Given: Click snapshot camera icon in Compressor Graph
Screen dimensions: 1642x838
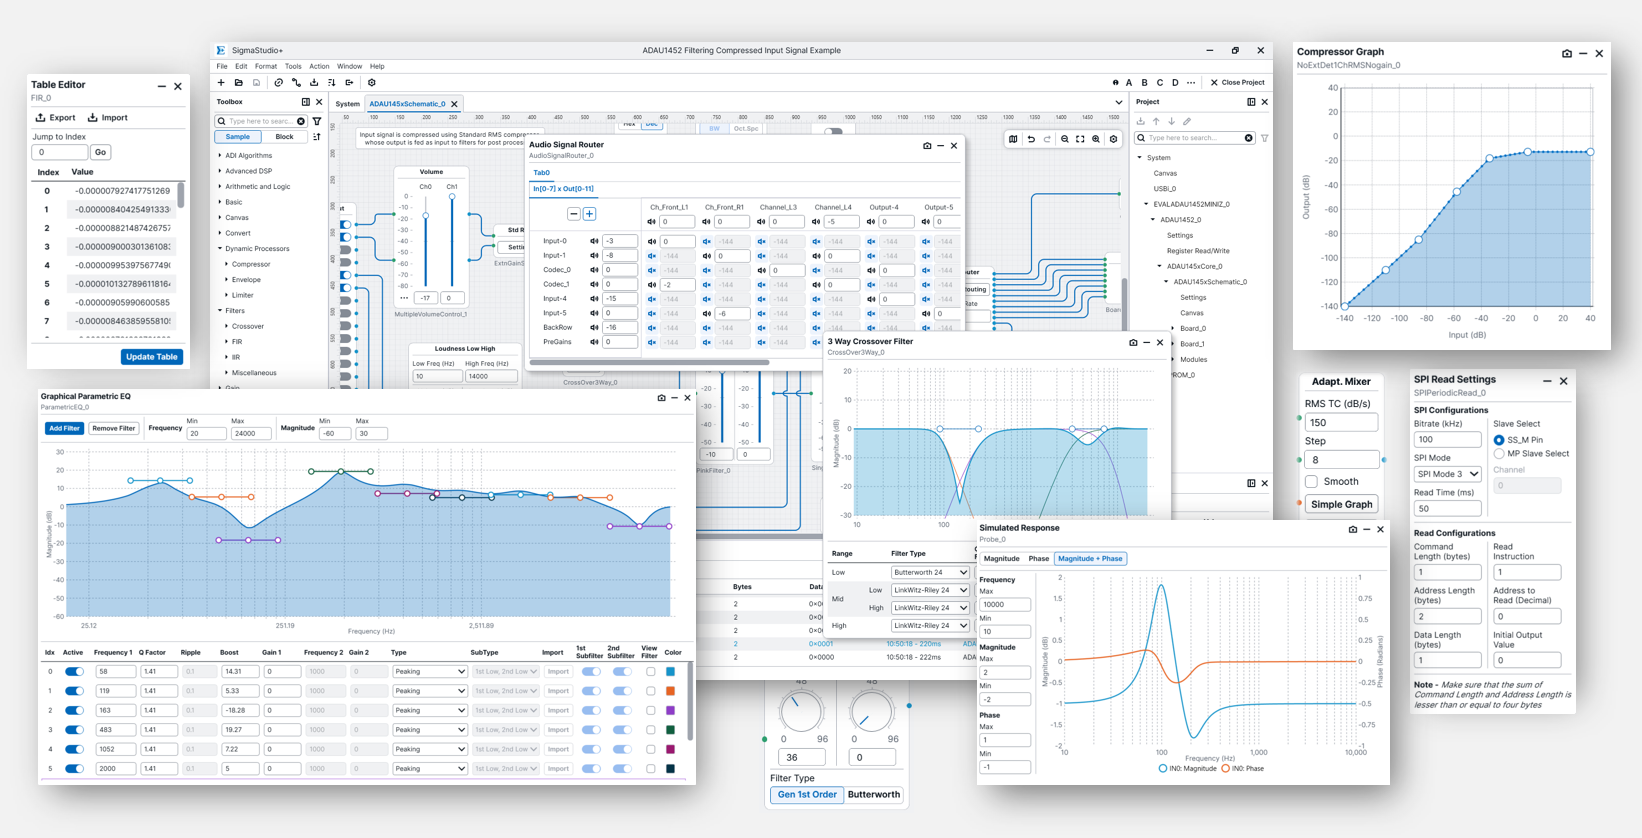Looking at the screenshot, I should 1567,54.
